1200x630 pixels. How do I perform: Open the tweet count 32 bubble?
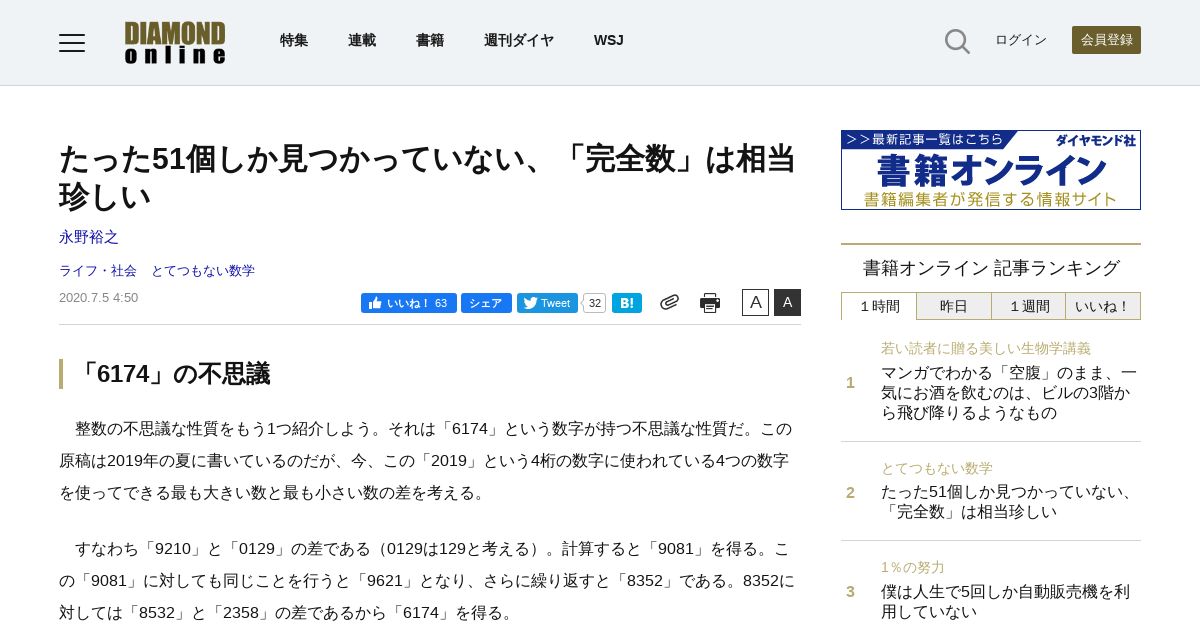pos(594,303)
